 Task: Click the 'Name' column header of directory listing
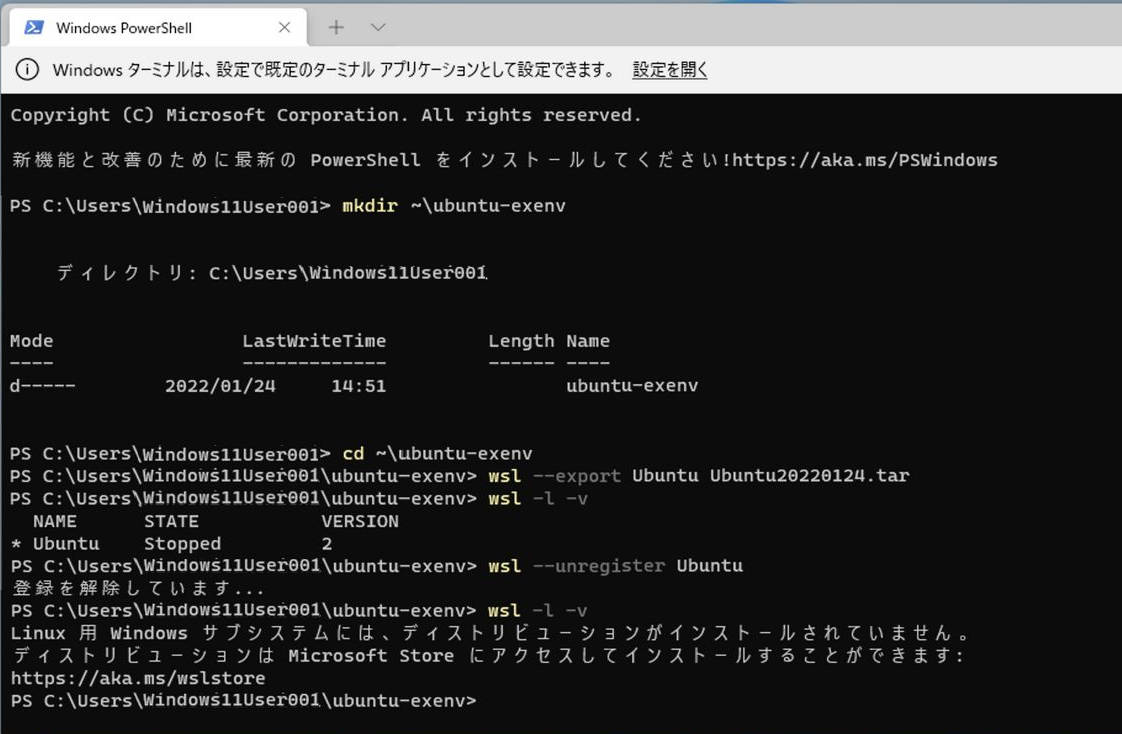588,341
